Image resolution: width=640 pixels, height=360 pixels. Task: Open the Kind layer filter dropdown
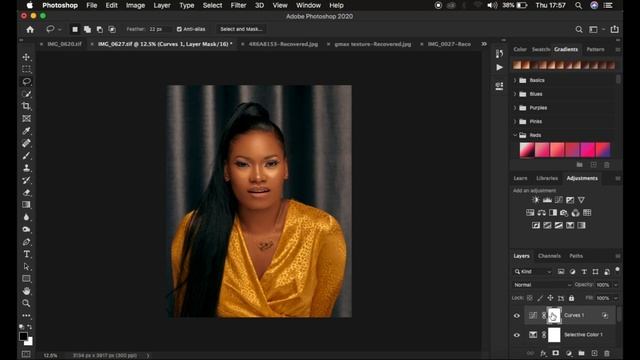pos(533,271)
